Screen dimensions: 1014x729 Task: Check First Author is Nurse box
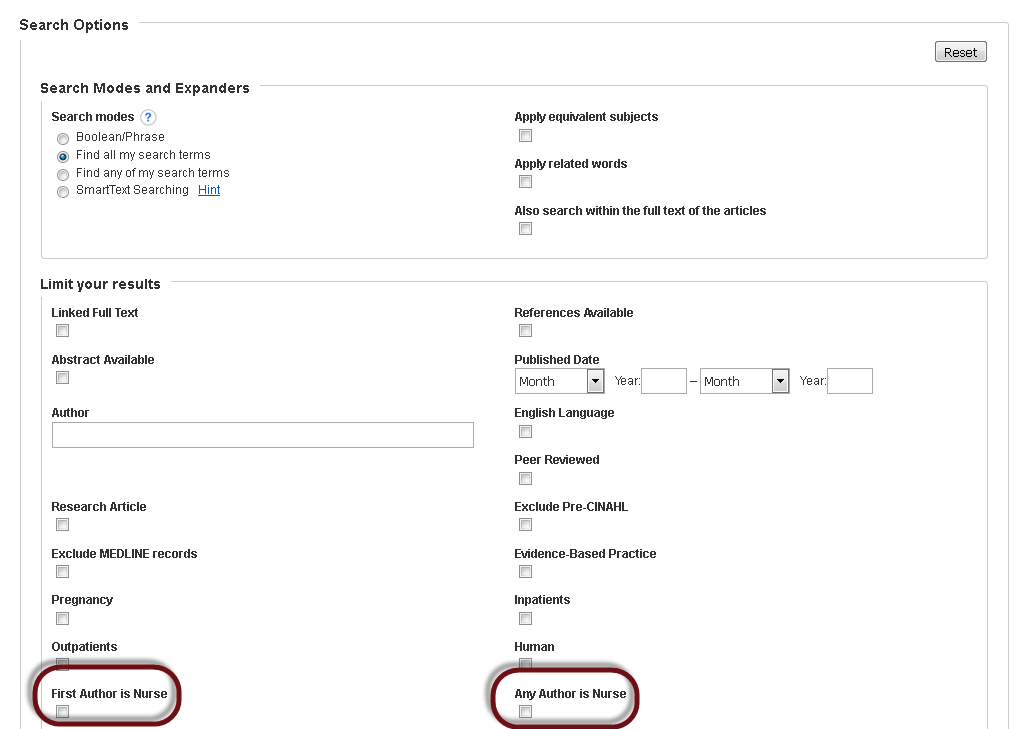[x=62, y=712]
